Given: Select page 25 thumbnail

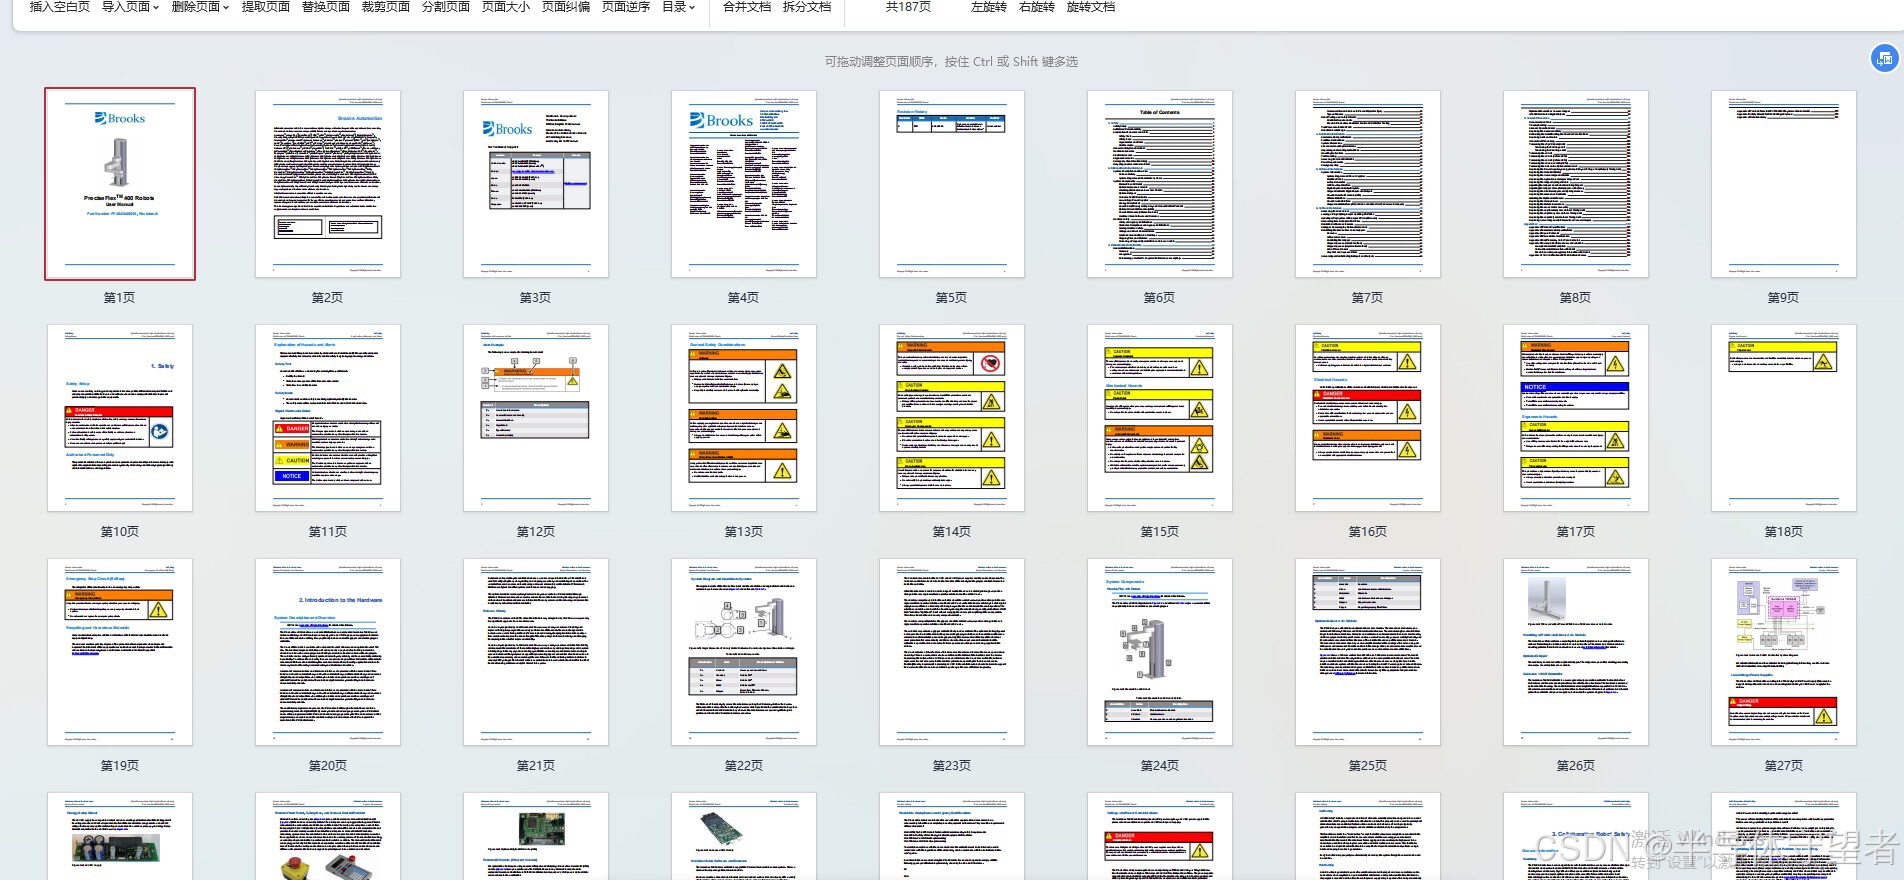Looking at the screenshot, I should point(1368,652).
